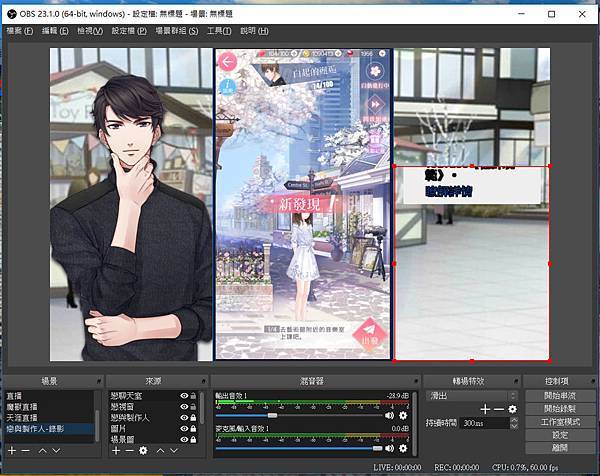
Task: Open source properties gear in 來源 panel
Action: (x=143, y=451)
